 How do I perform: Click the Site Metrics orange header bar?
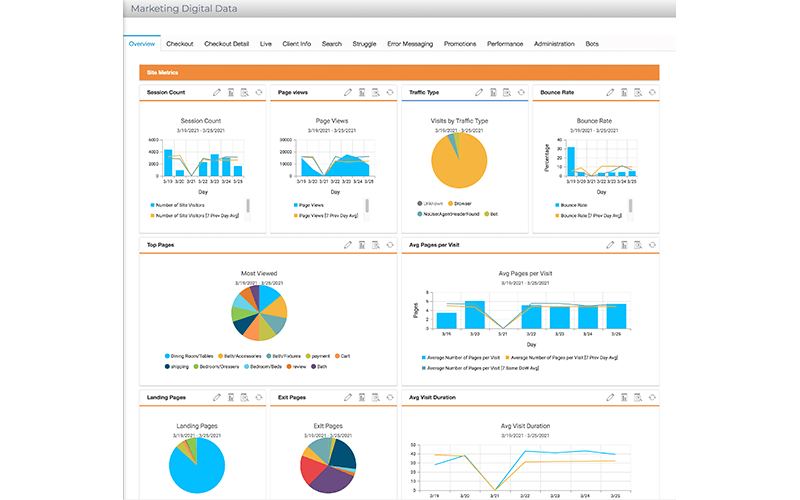coord(399,73)
